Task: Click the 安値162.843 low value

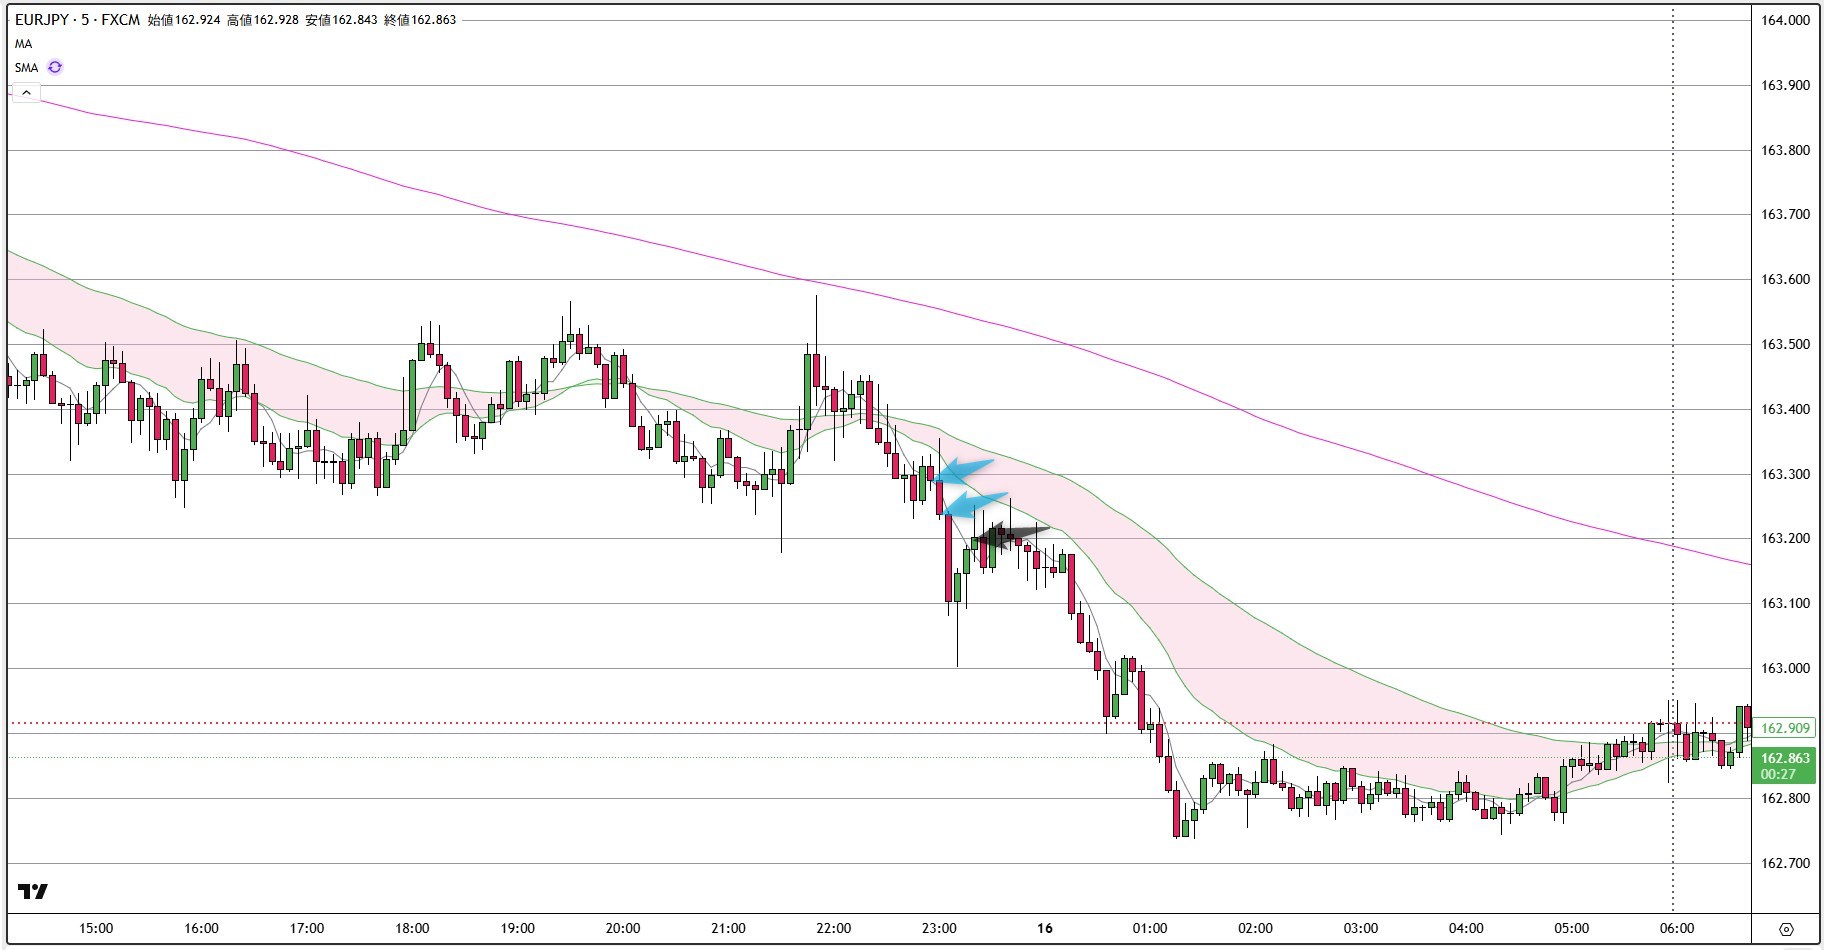Action: pos(341,20)
